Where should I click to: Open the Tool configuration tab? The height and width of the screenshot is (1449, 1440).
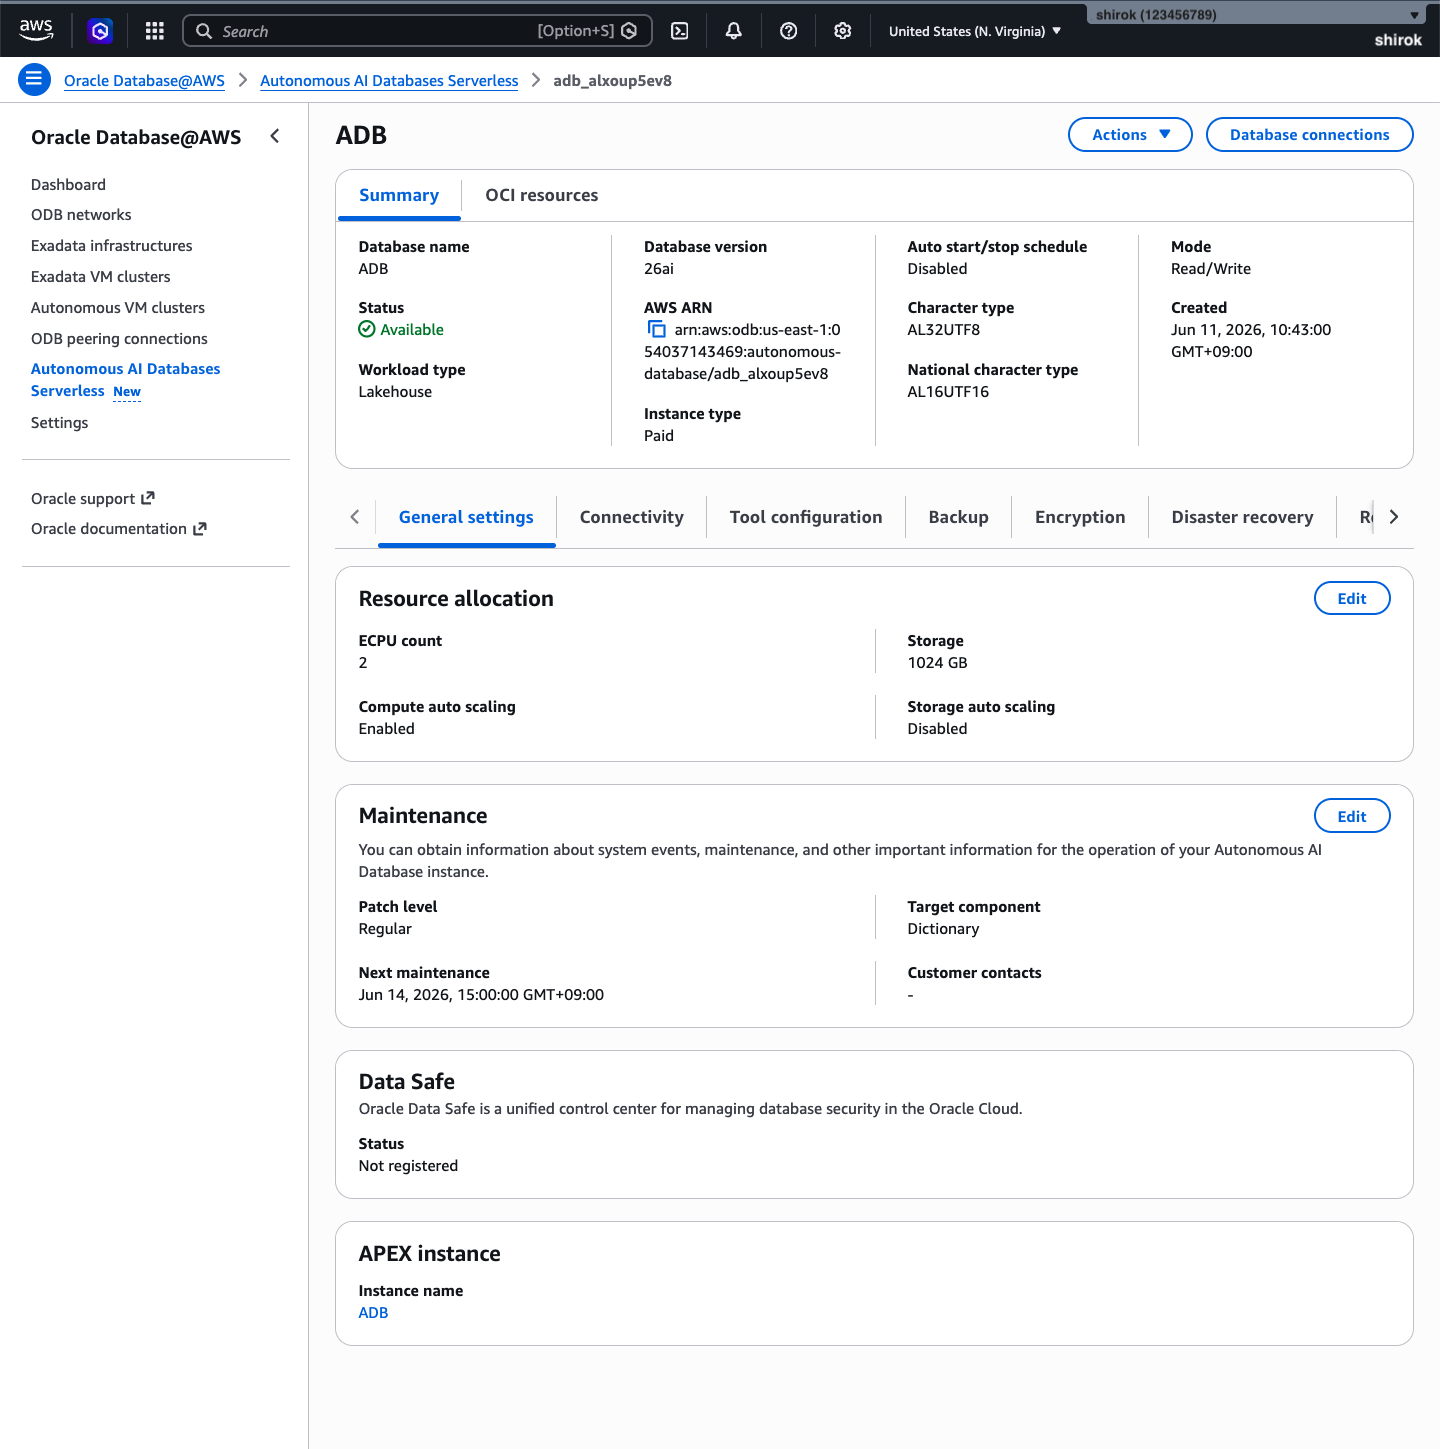(x=806, y=517)
